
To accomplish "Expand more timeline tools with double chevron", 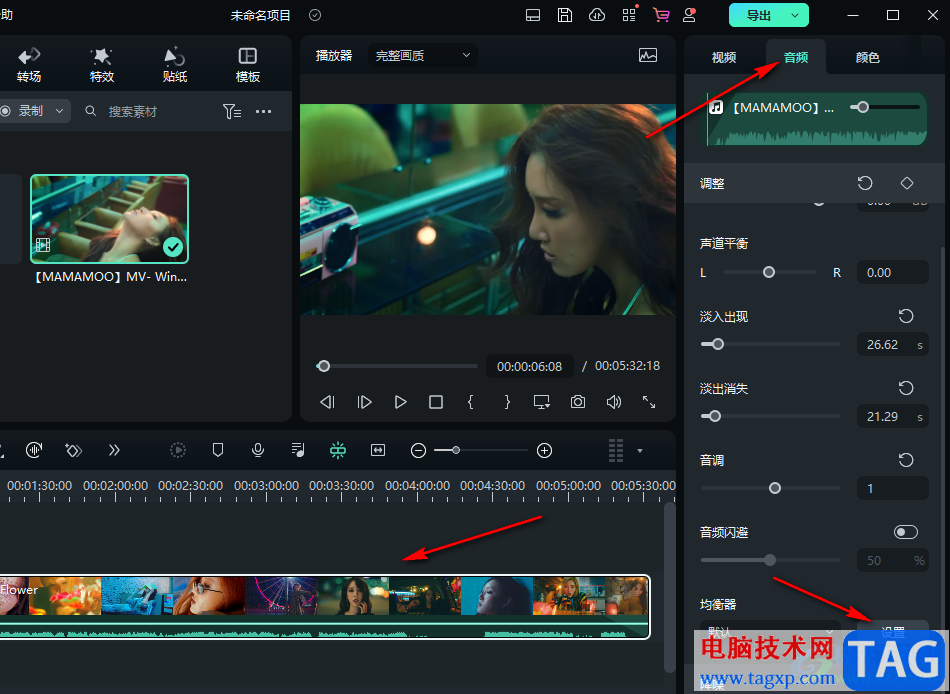I will coord(115,450).
